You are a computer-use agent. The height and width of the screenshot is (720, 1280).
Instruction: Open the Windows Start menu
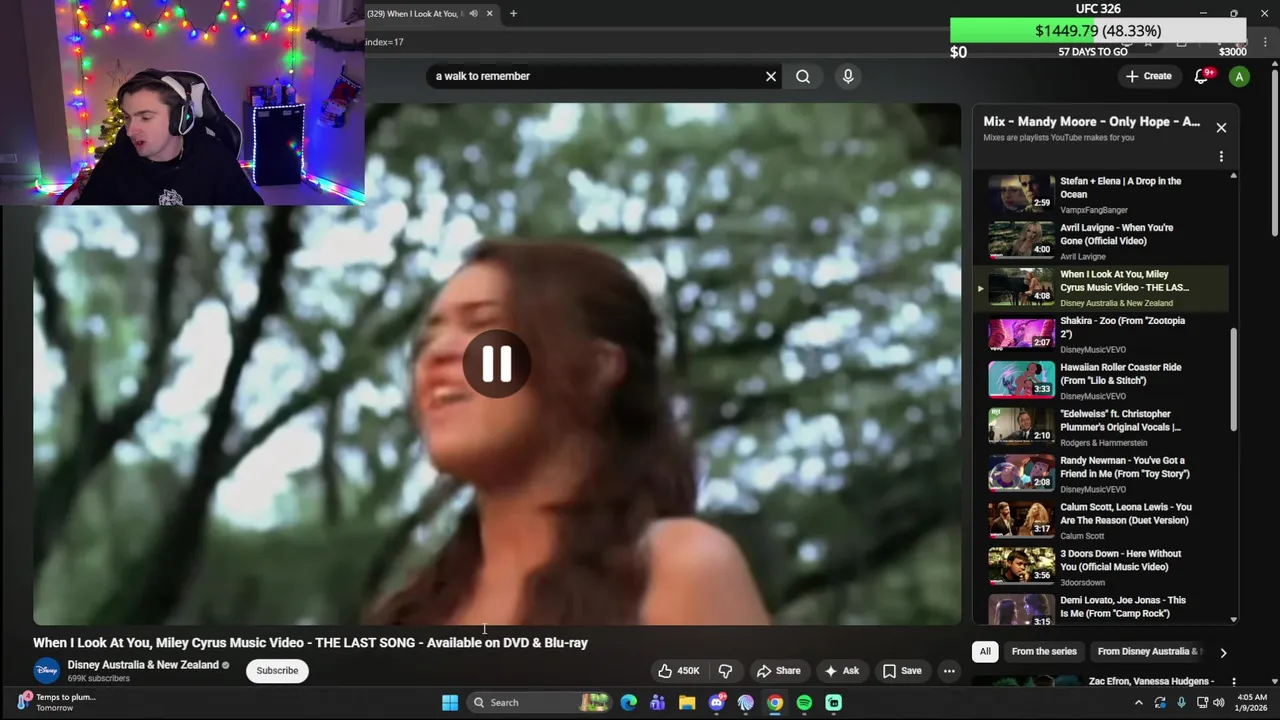(x=450, y=702)
